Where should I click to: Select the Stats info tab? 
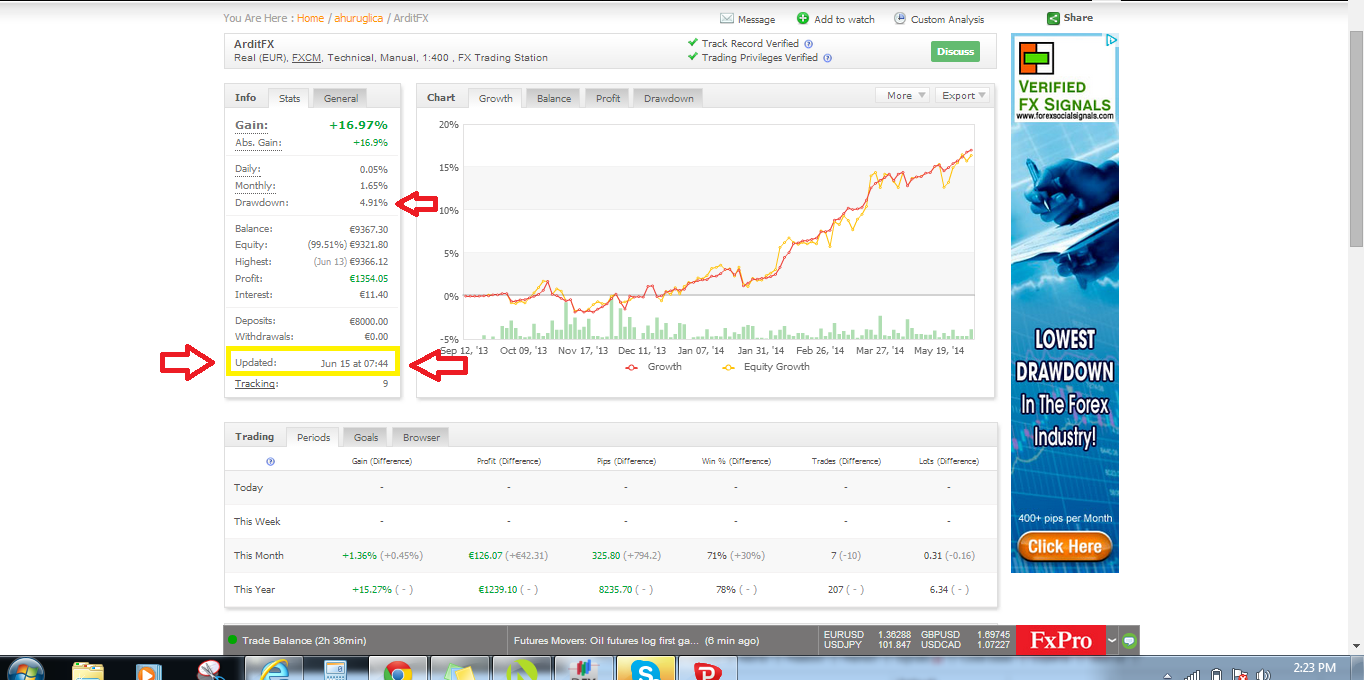point(289,98)
